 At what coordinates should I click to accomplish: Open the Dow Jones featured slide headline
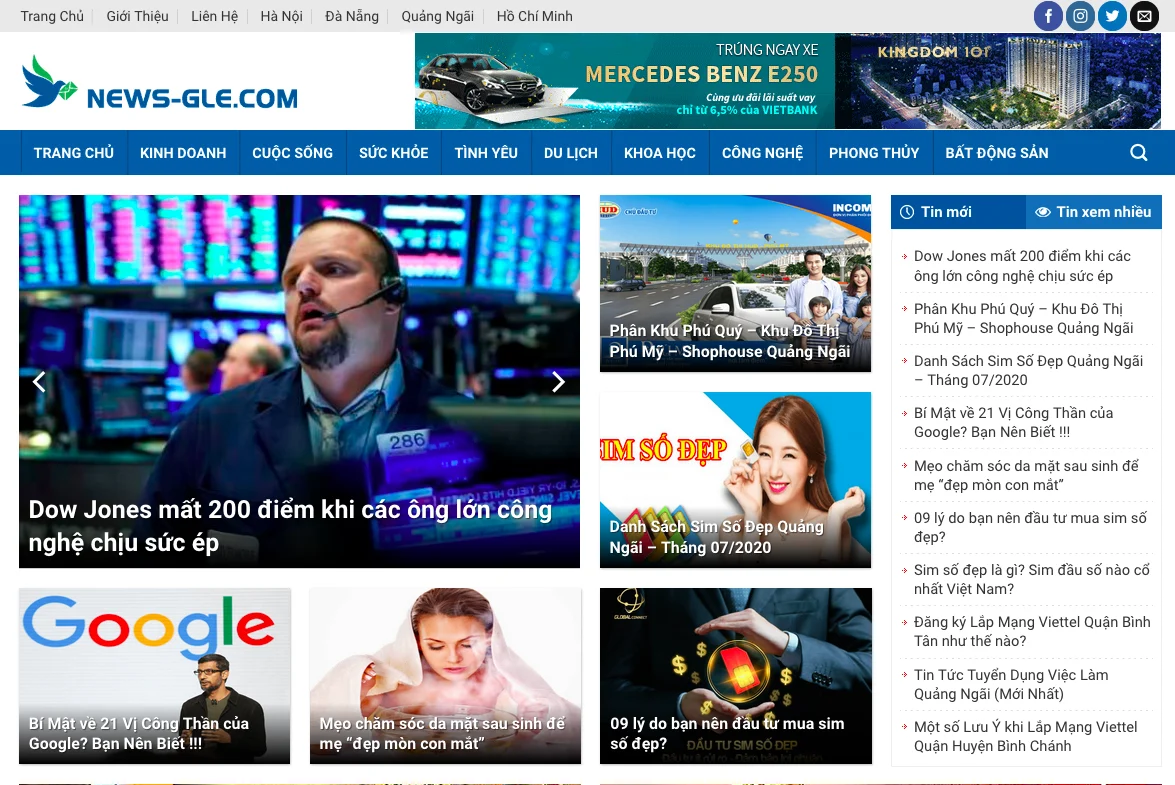[290, 526]
